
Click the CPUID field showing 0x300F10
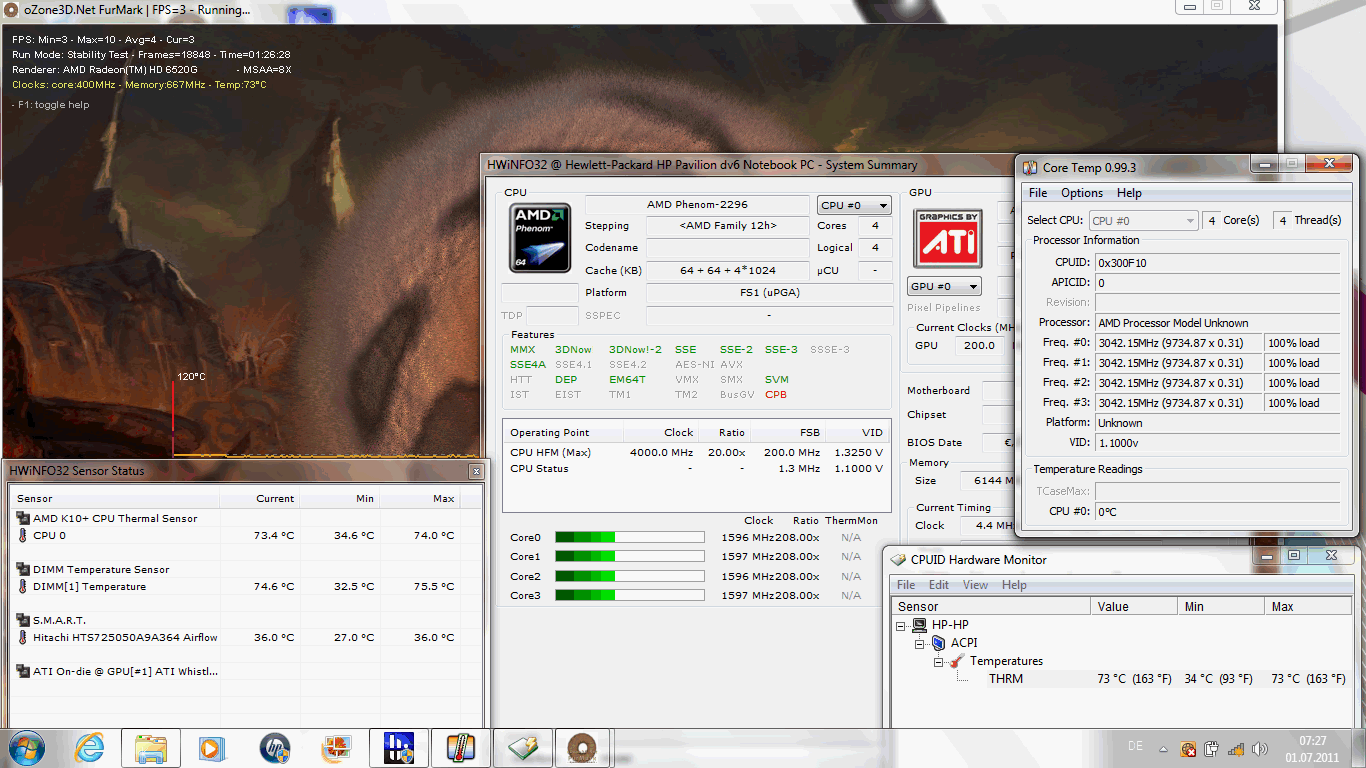pos(1217,262)
